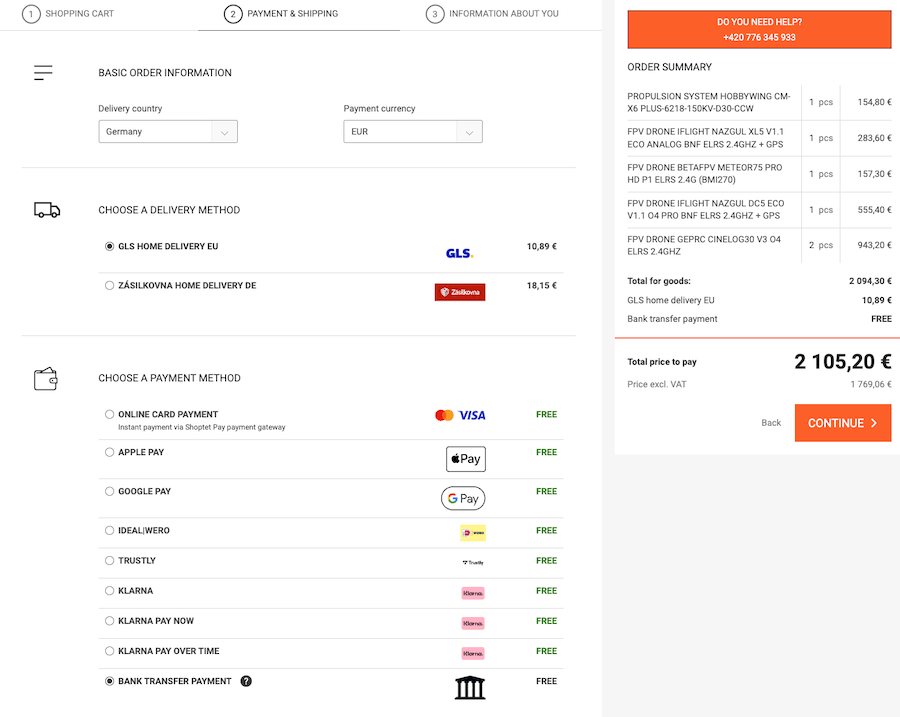Click the Klarna Pay Over Time logo
The width and height of the screenshot is (900, 717).
(x=473, y=653)
